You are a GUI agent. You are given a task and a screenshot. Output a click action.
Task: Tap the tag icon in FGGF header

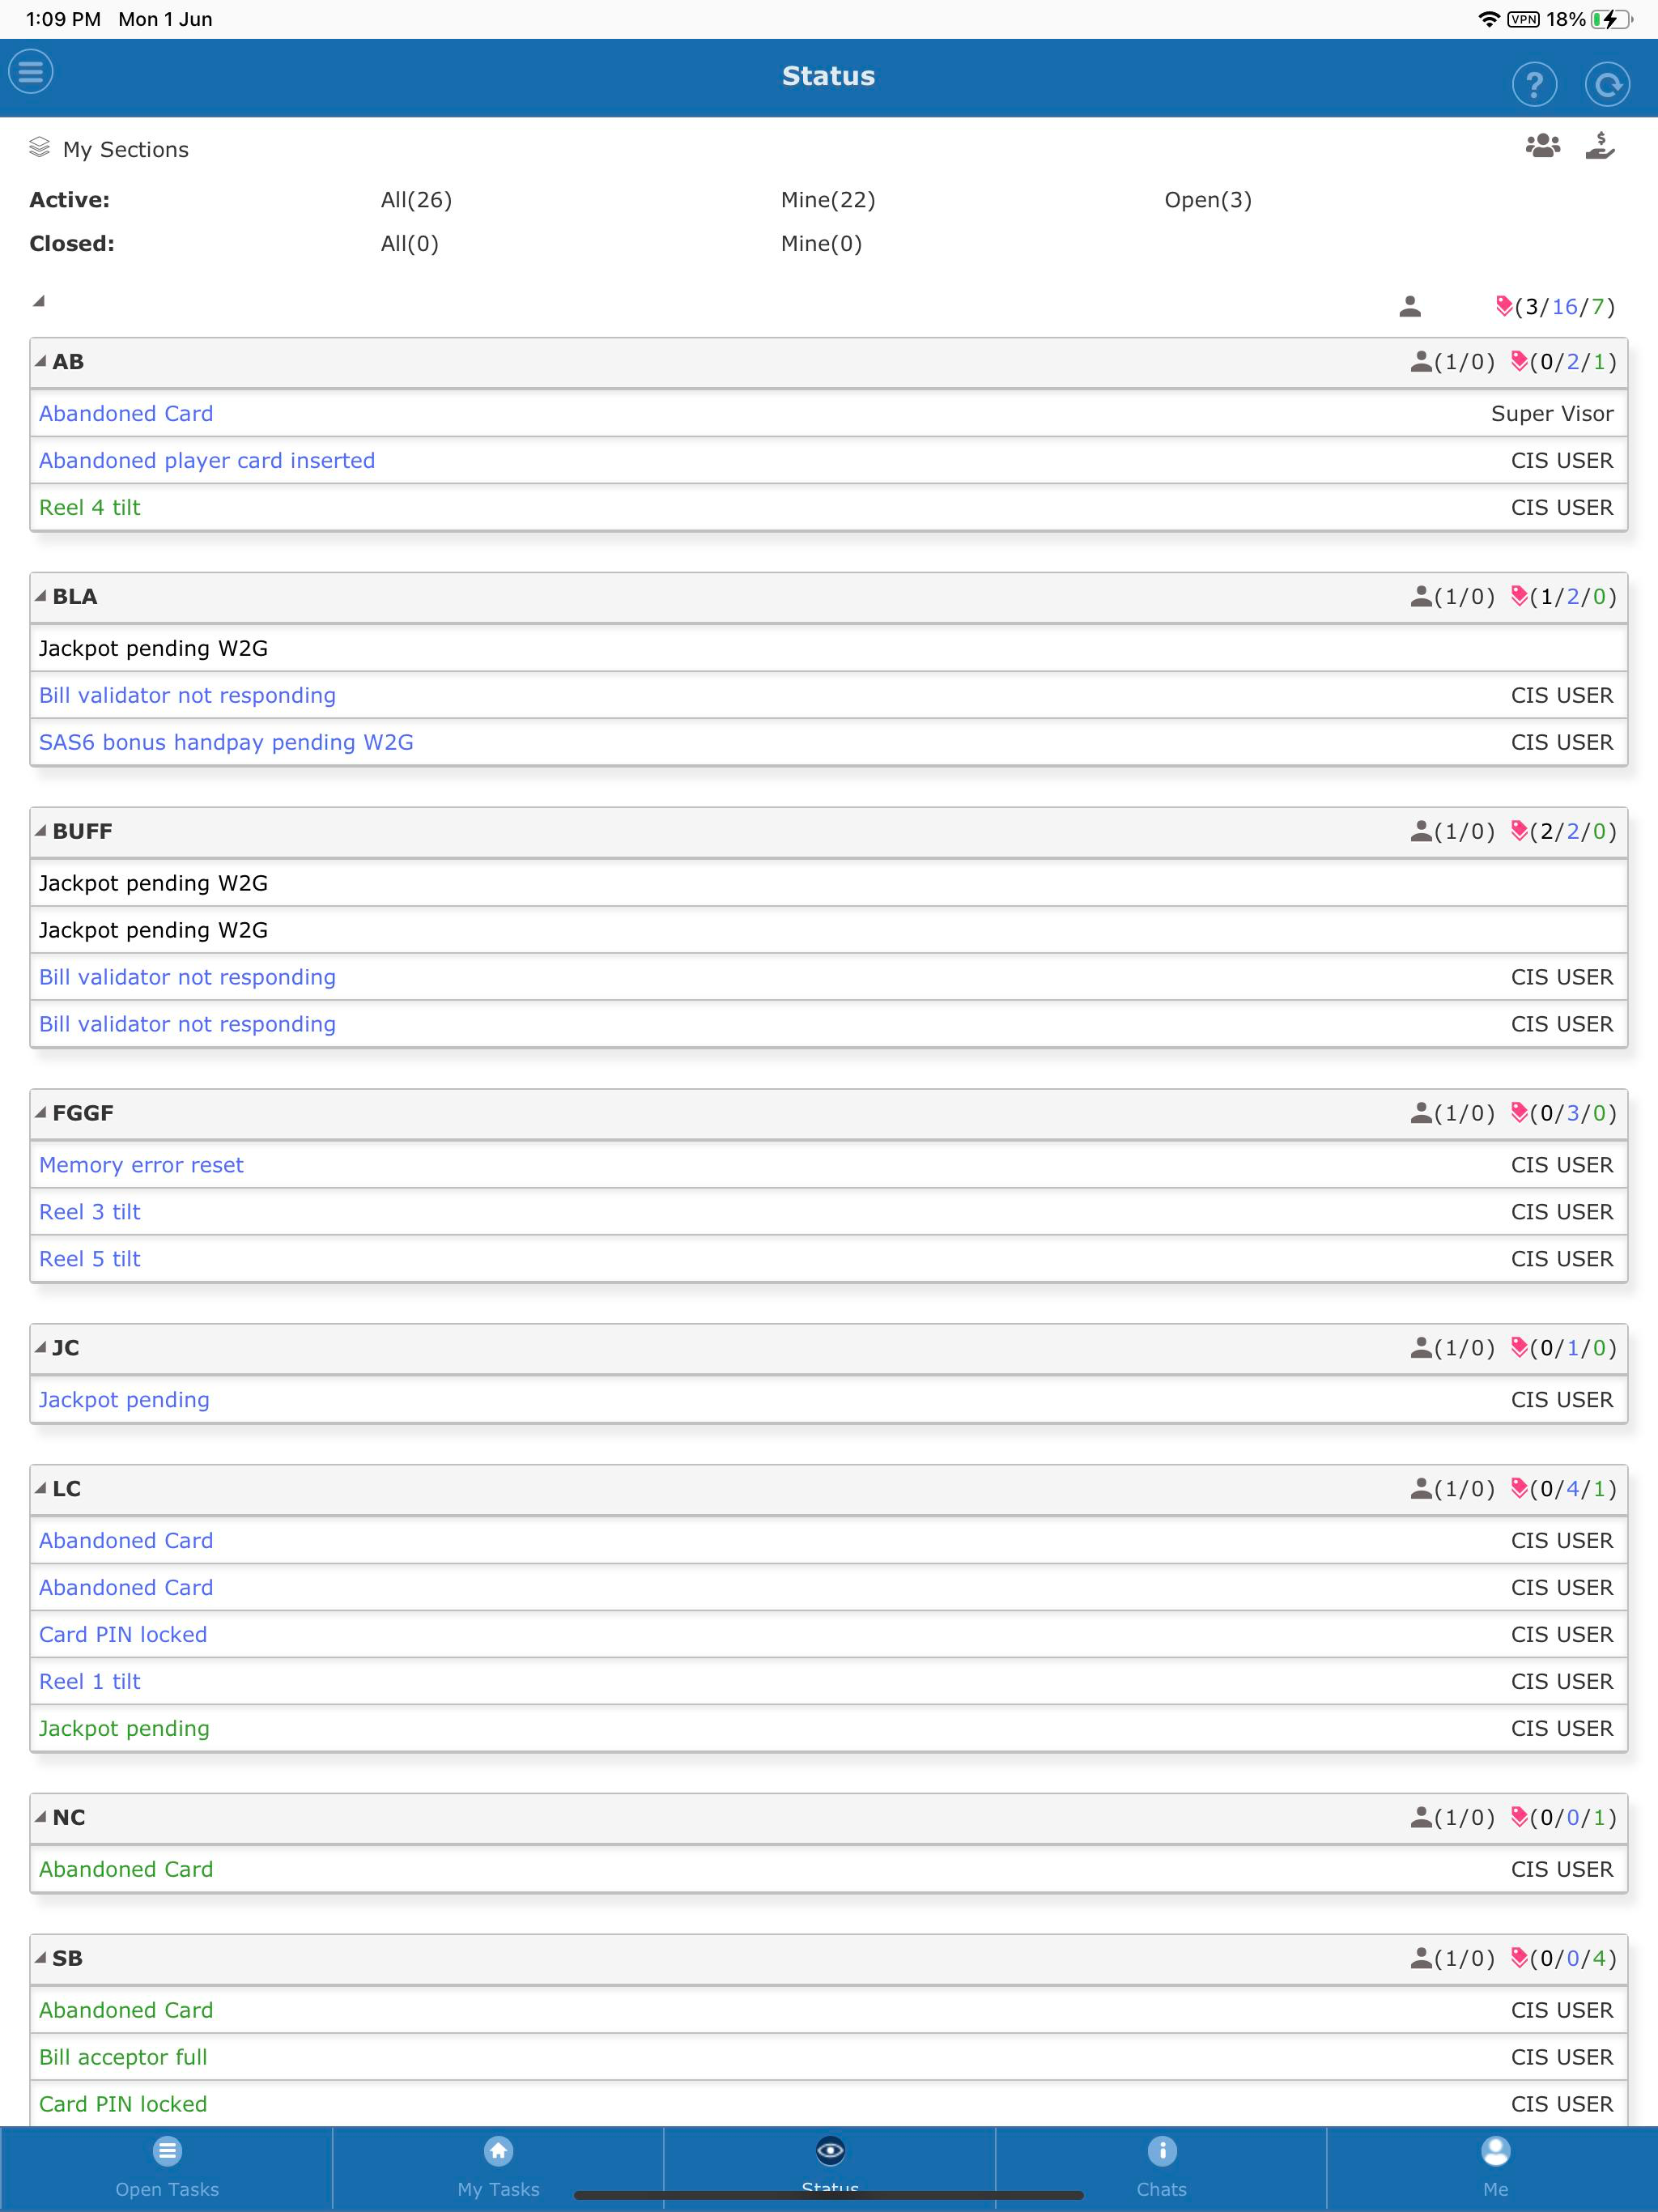point(1519,1113)
